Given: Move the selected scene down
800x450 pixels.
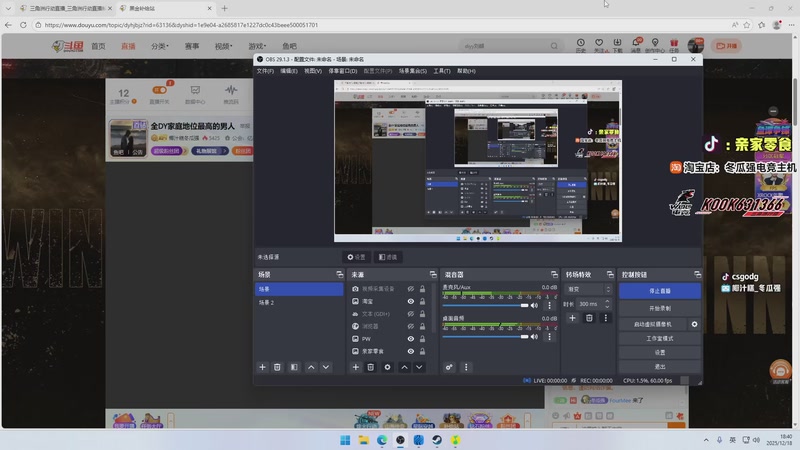Looking at the screenshot, I should click(x=326, y=367).
